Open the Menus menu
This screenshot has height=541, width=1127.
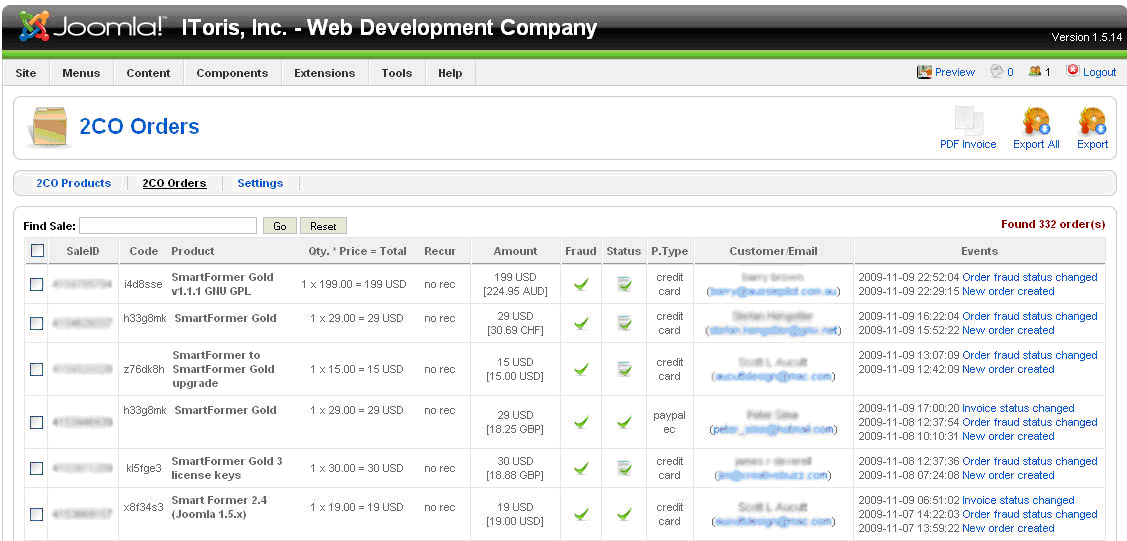(81, 73)
